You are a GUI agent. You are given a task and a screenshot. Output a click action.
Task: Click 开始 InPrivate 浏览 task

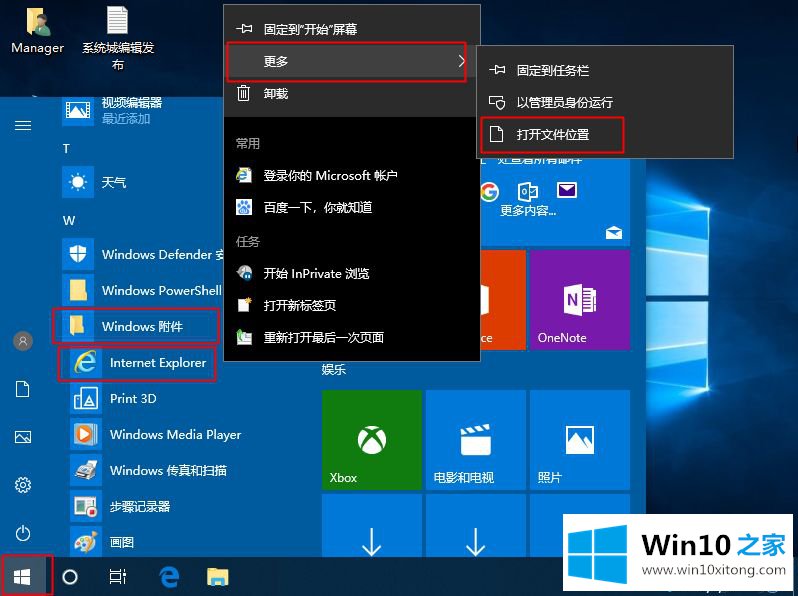[315, 273]
